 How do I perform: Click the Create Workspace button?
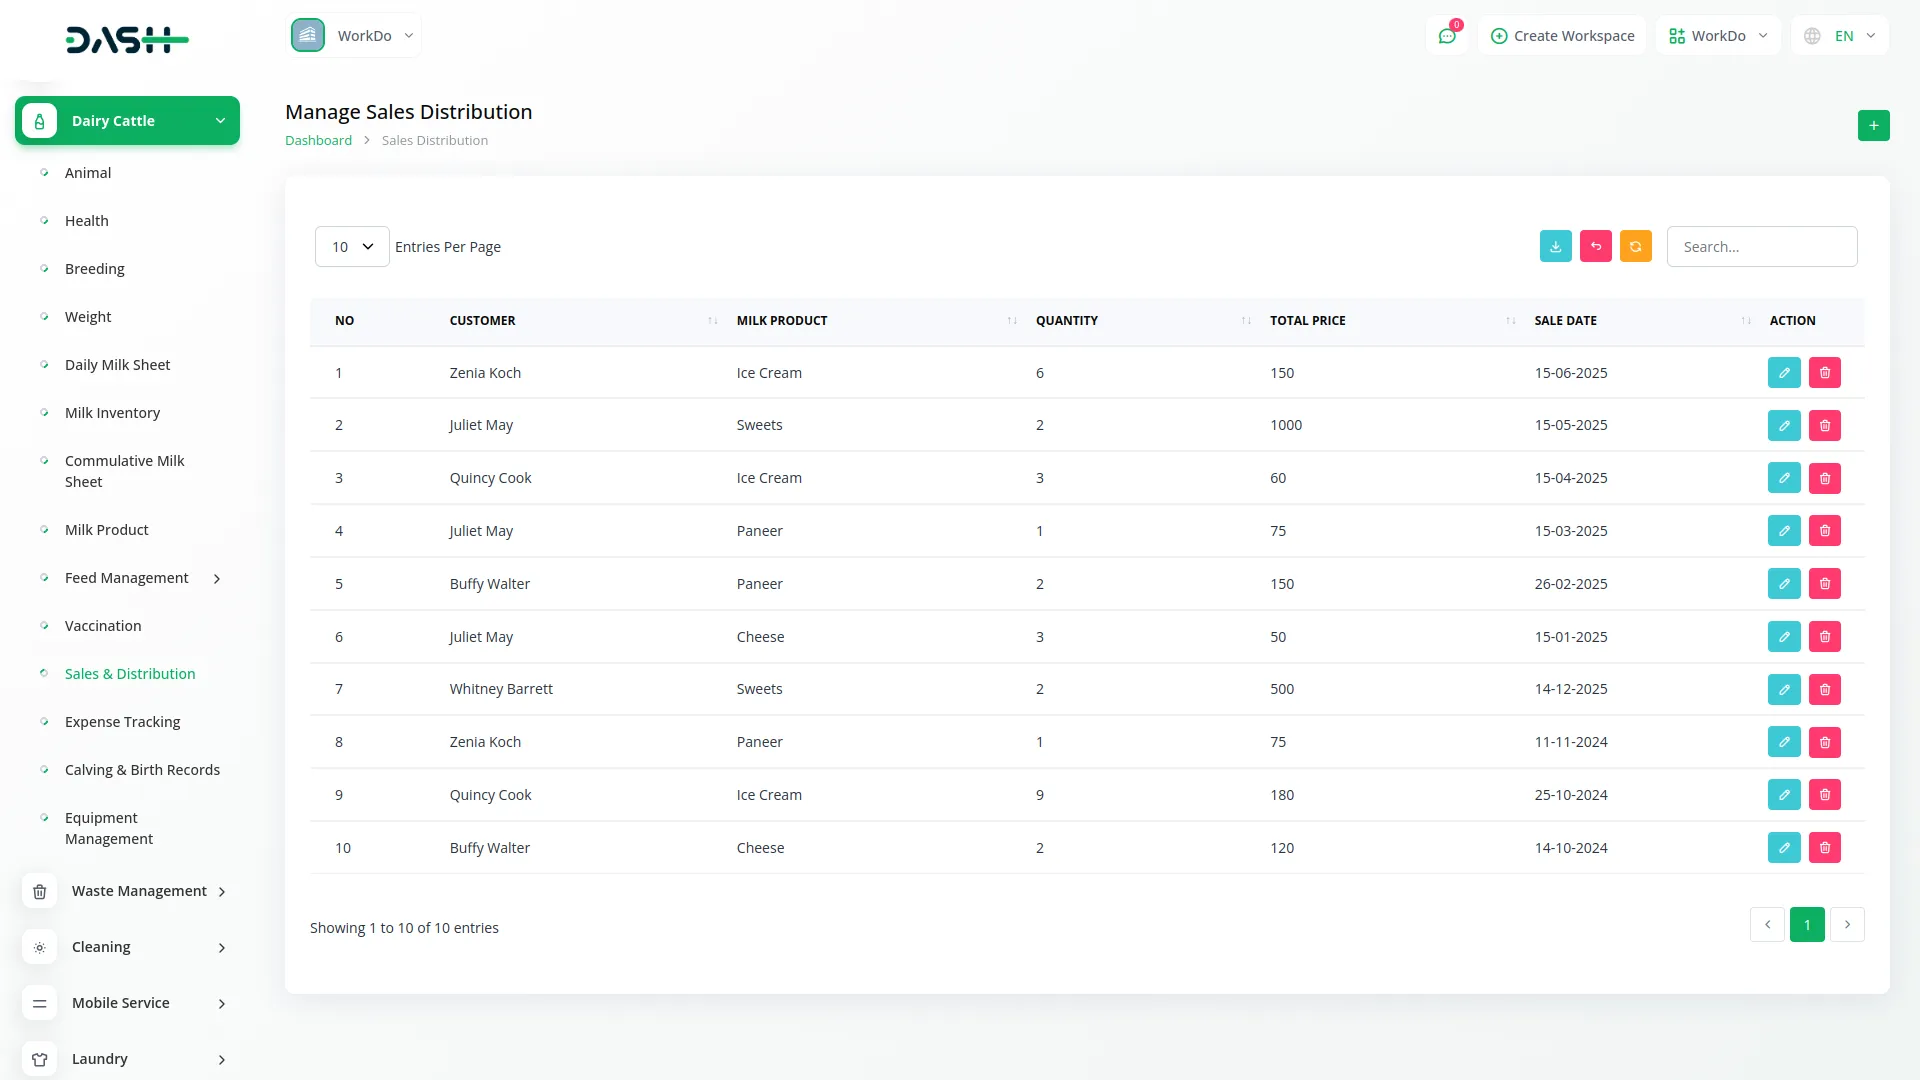pos(1562,36)
